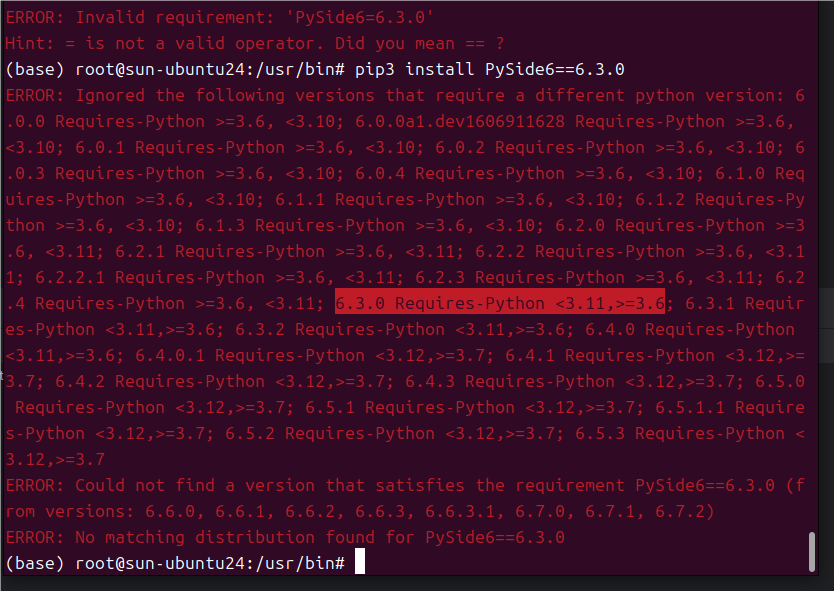Image resolution: width=834 pixels, height=591 pixels.
Task: Click the 'PySide6=6.3.0' quoted text in first line
Action: (x=360, y=18)
